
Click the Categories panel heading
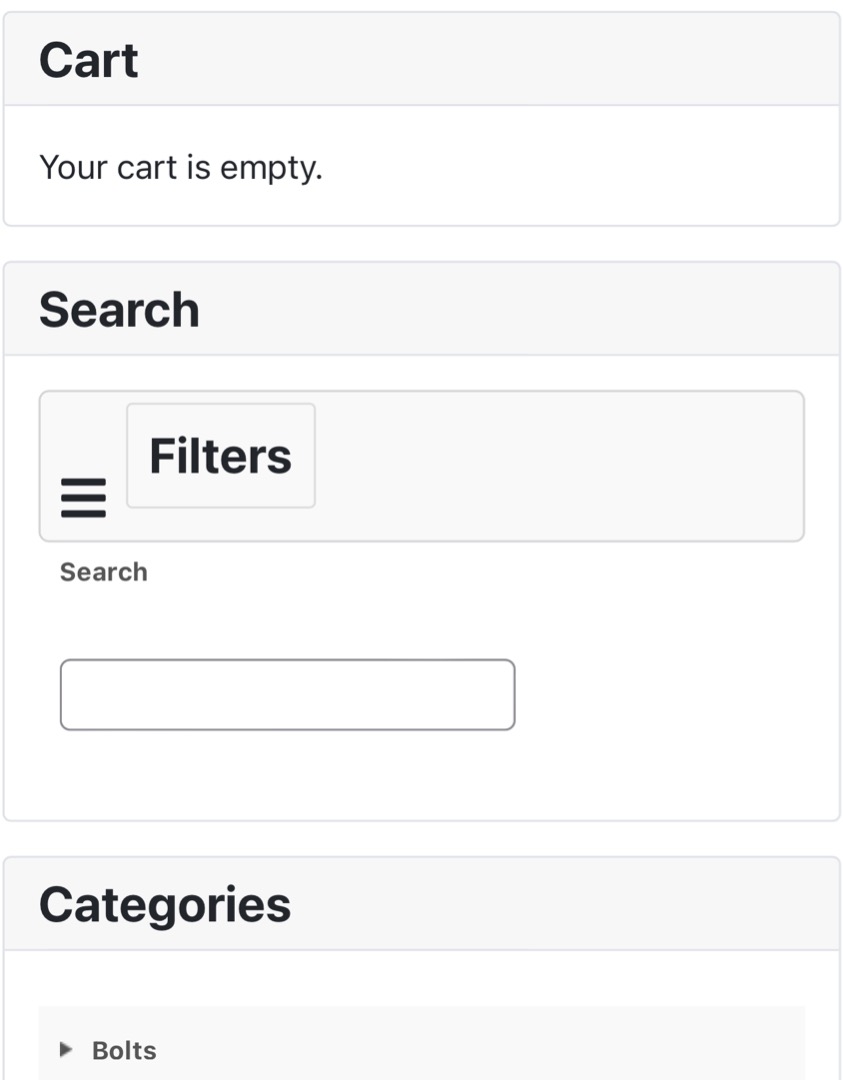coord(165,904)
